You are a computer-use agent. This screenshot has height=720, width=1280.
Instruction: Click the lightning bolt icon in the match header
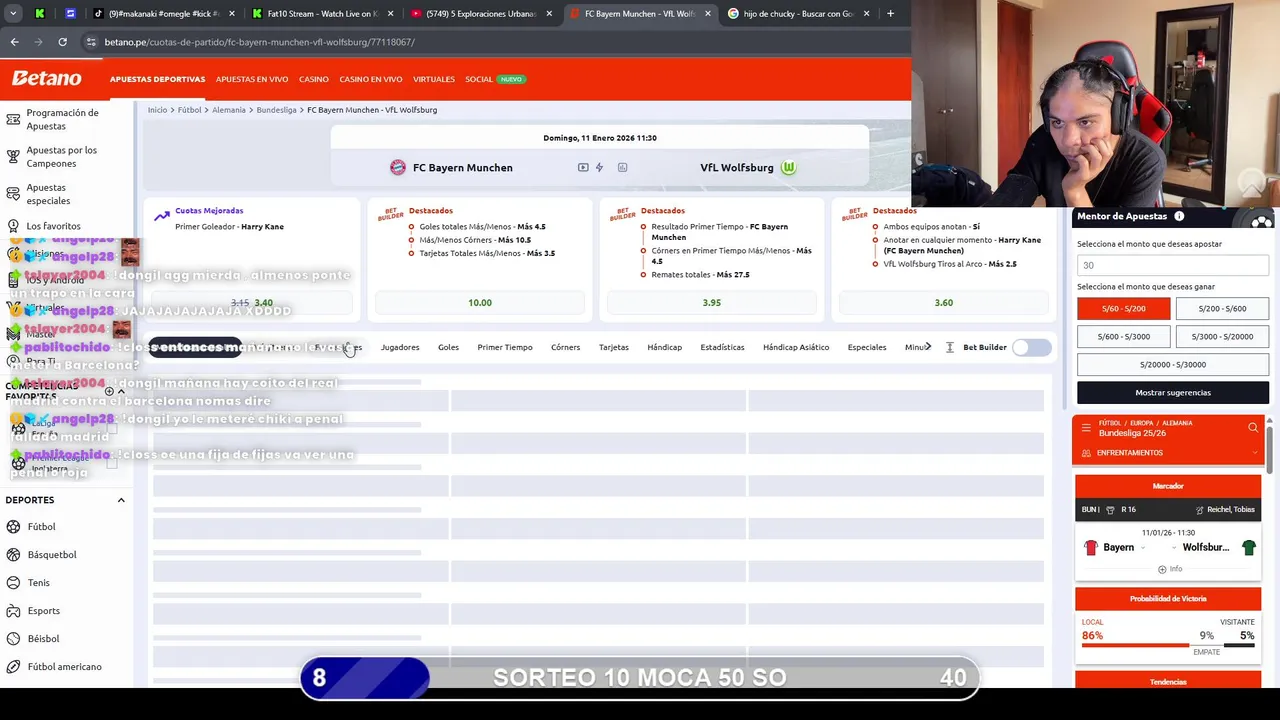pyautogui.click(x=599, y=167)
